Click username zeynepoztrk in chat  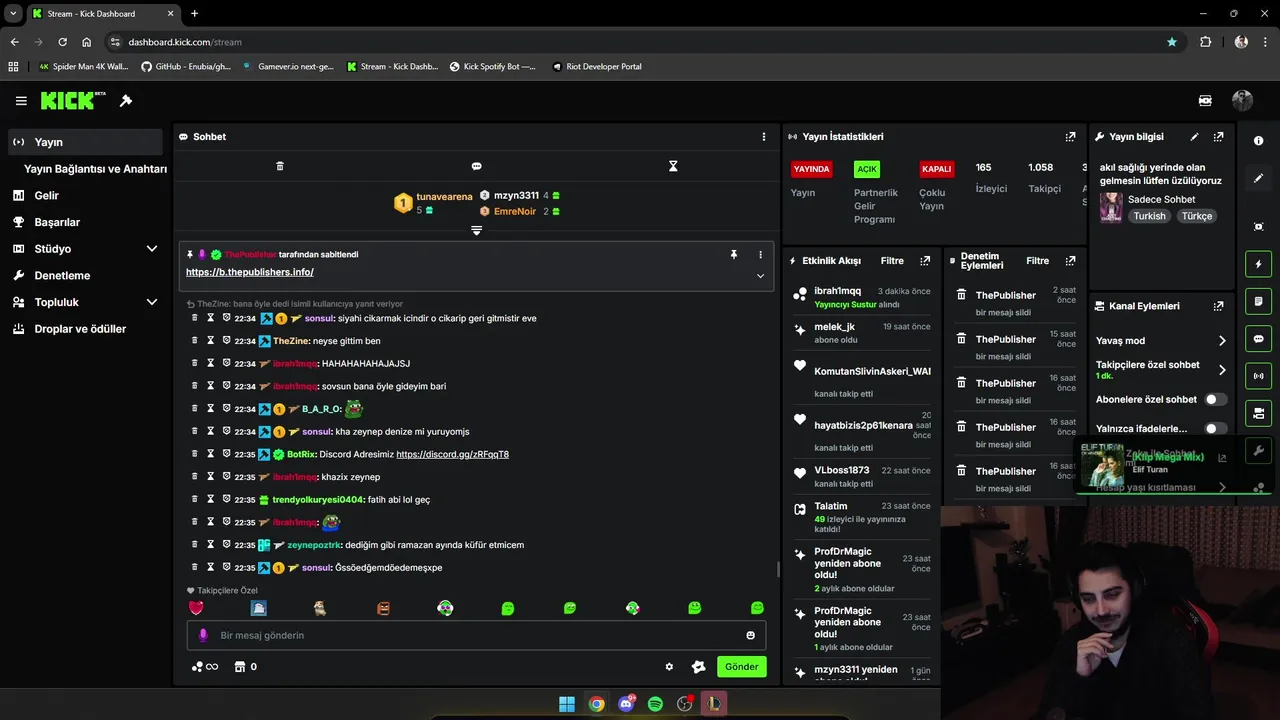(314, 545)
